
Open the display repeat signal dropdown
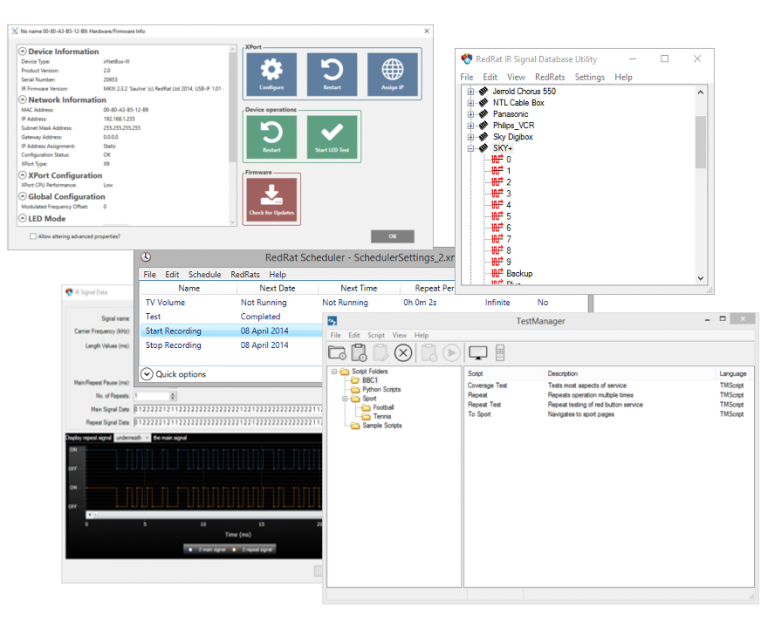click(x=131, y=437)
